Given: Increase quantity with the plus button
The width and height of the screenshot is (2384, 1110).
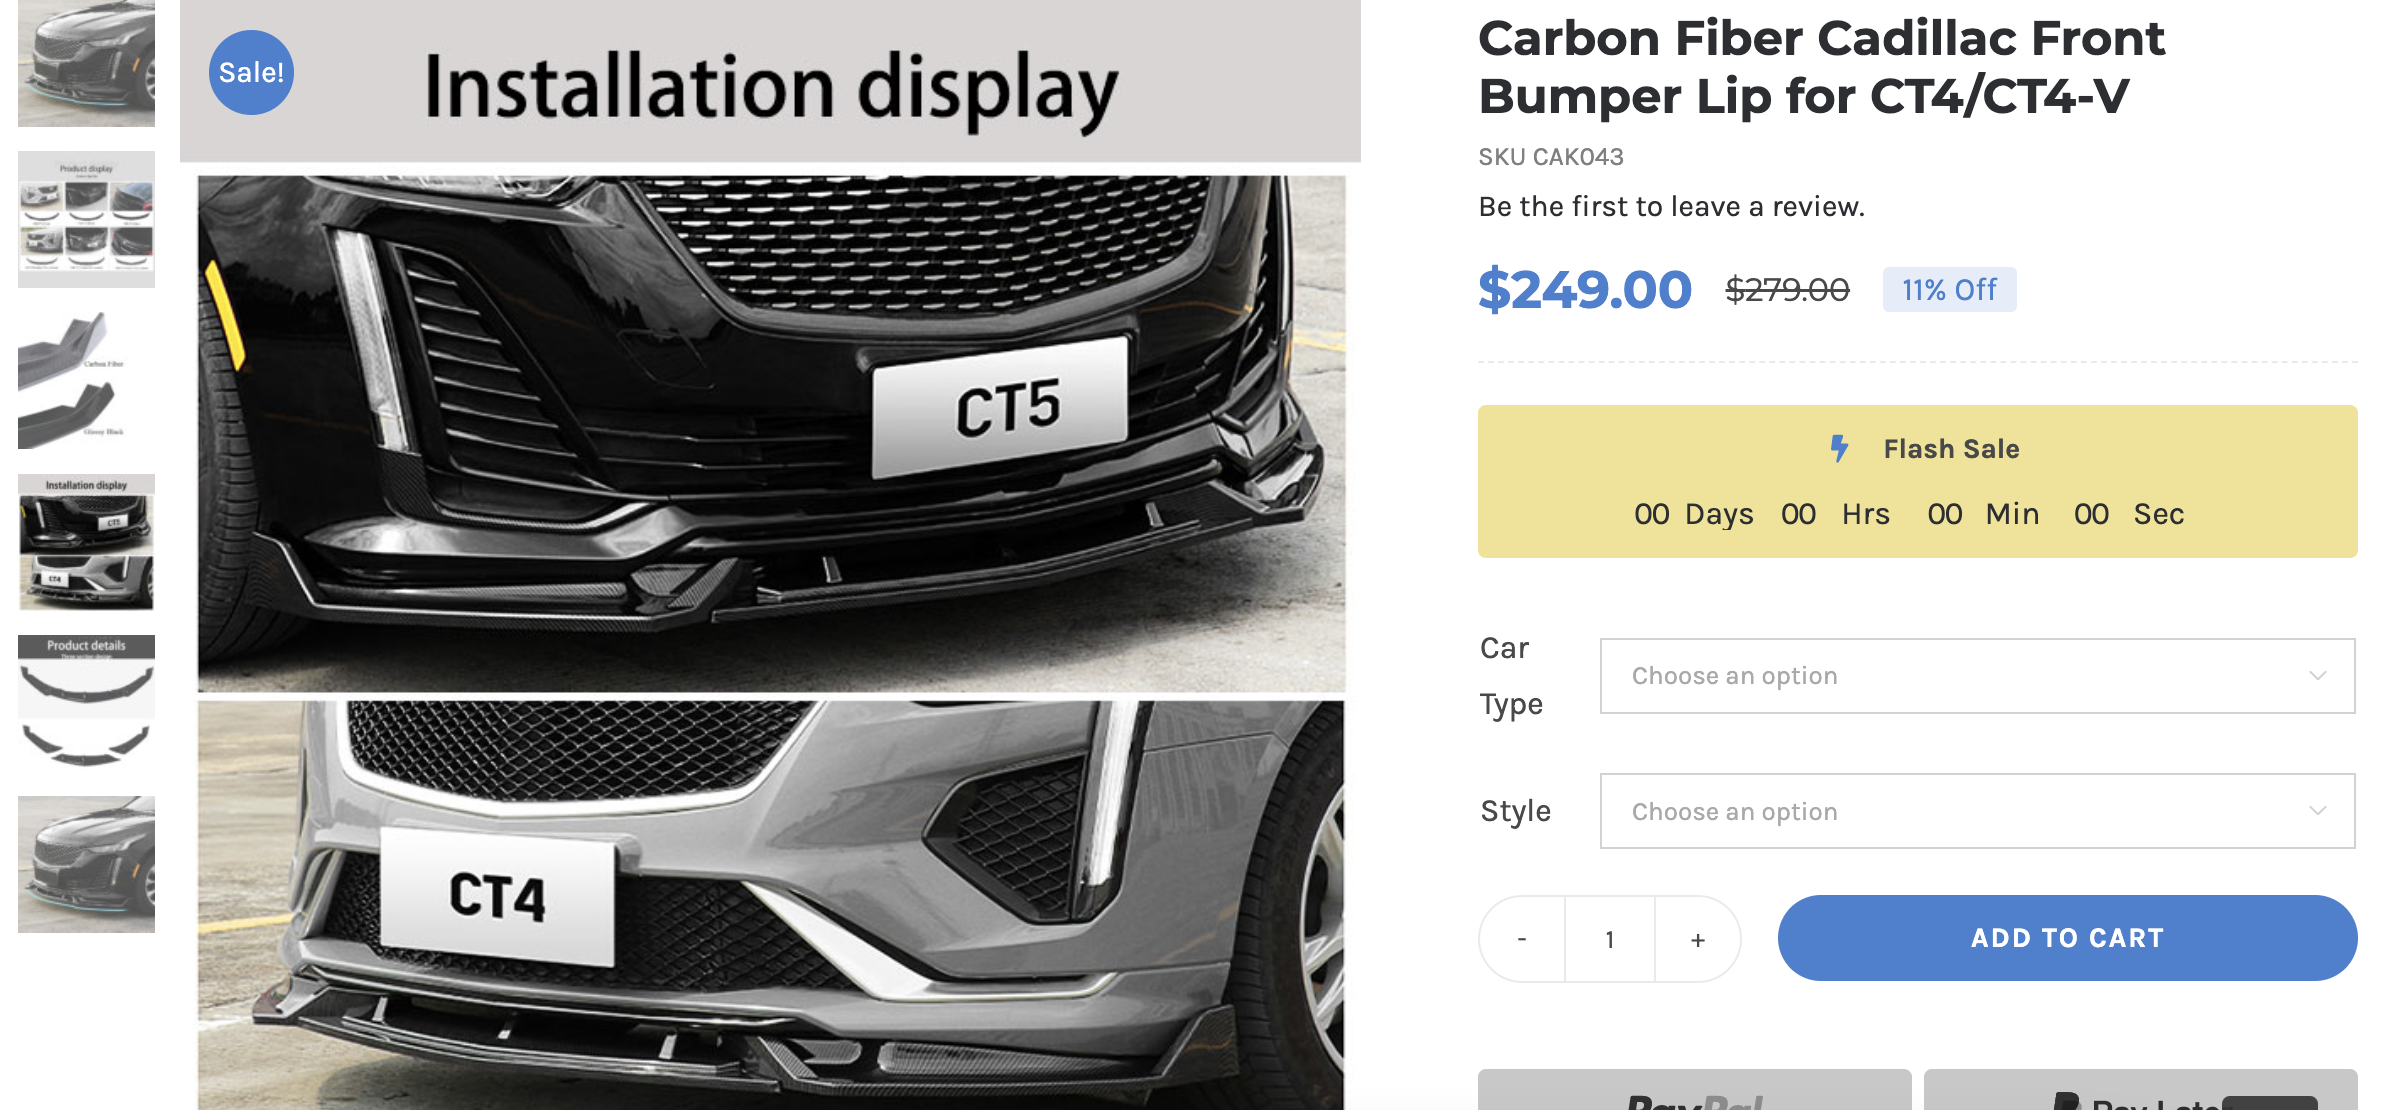Looking at the screenshot, I should [1698, 939].
